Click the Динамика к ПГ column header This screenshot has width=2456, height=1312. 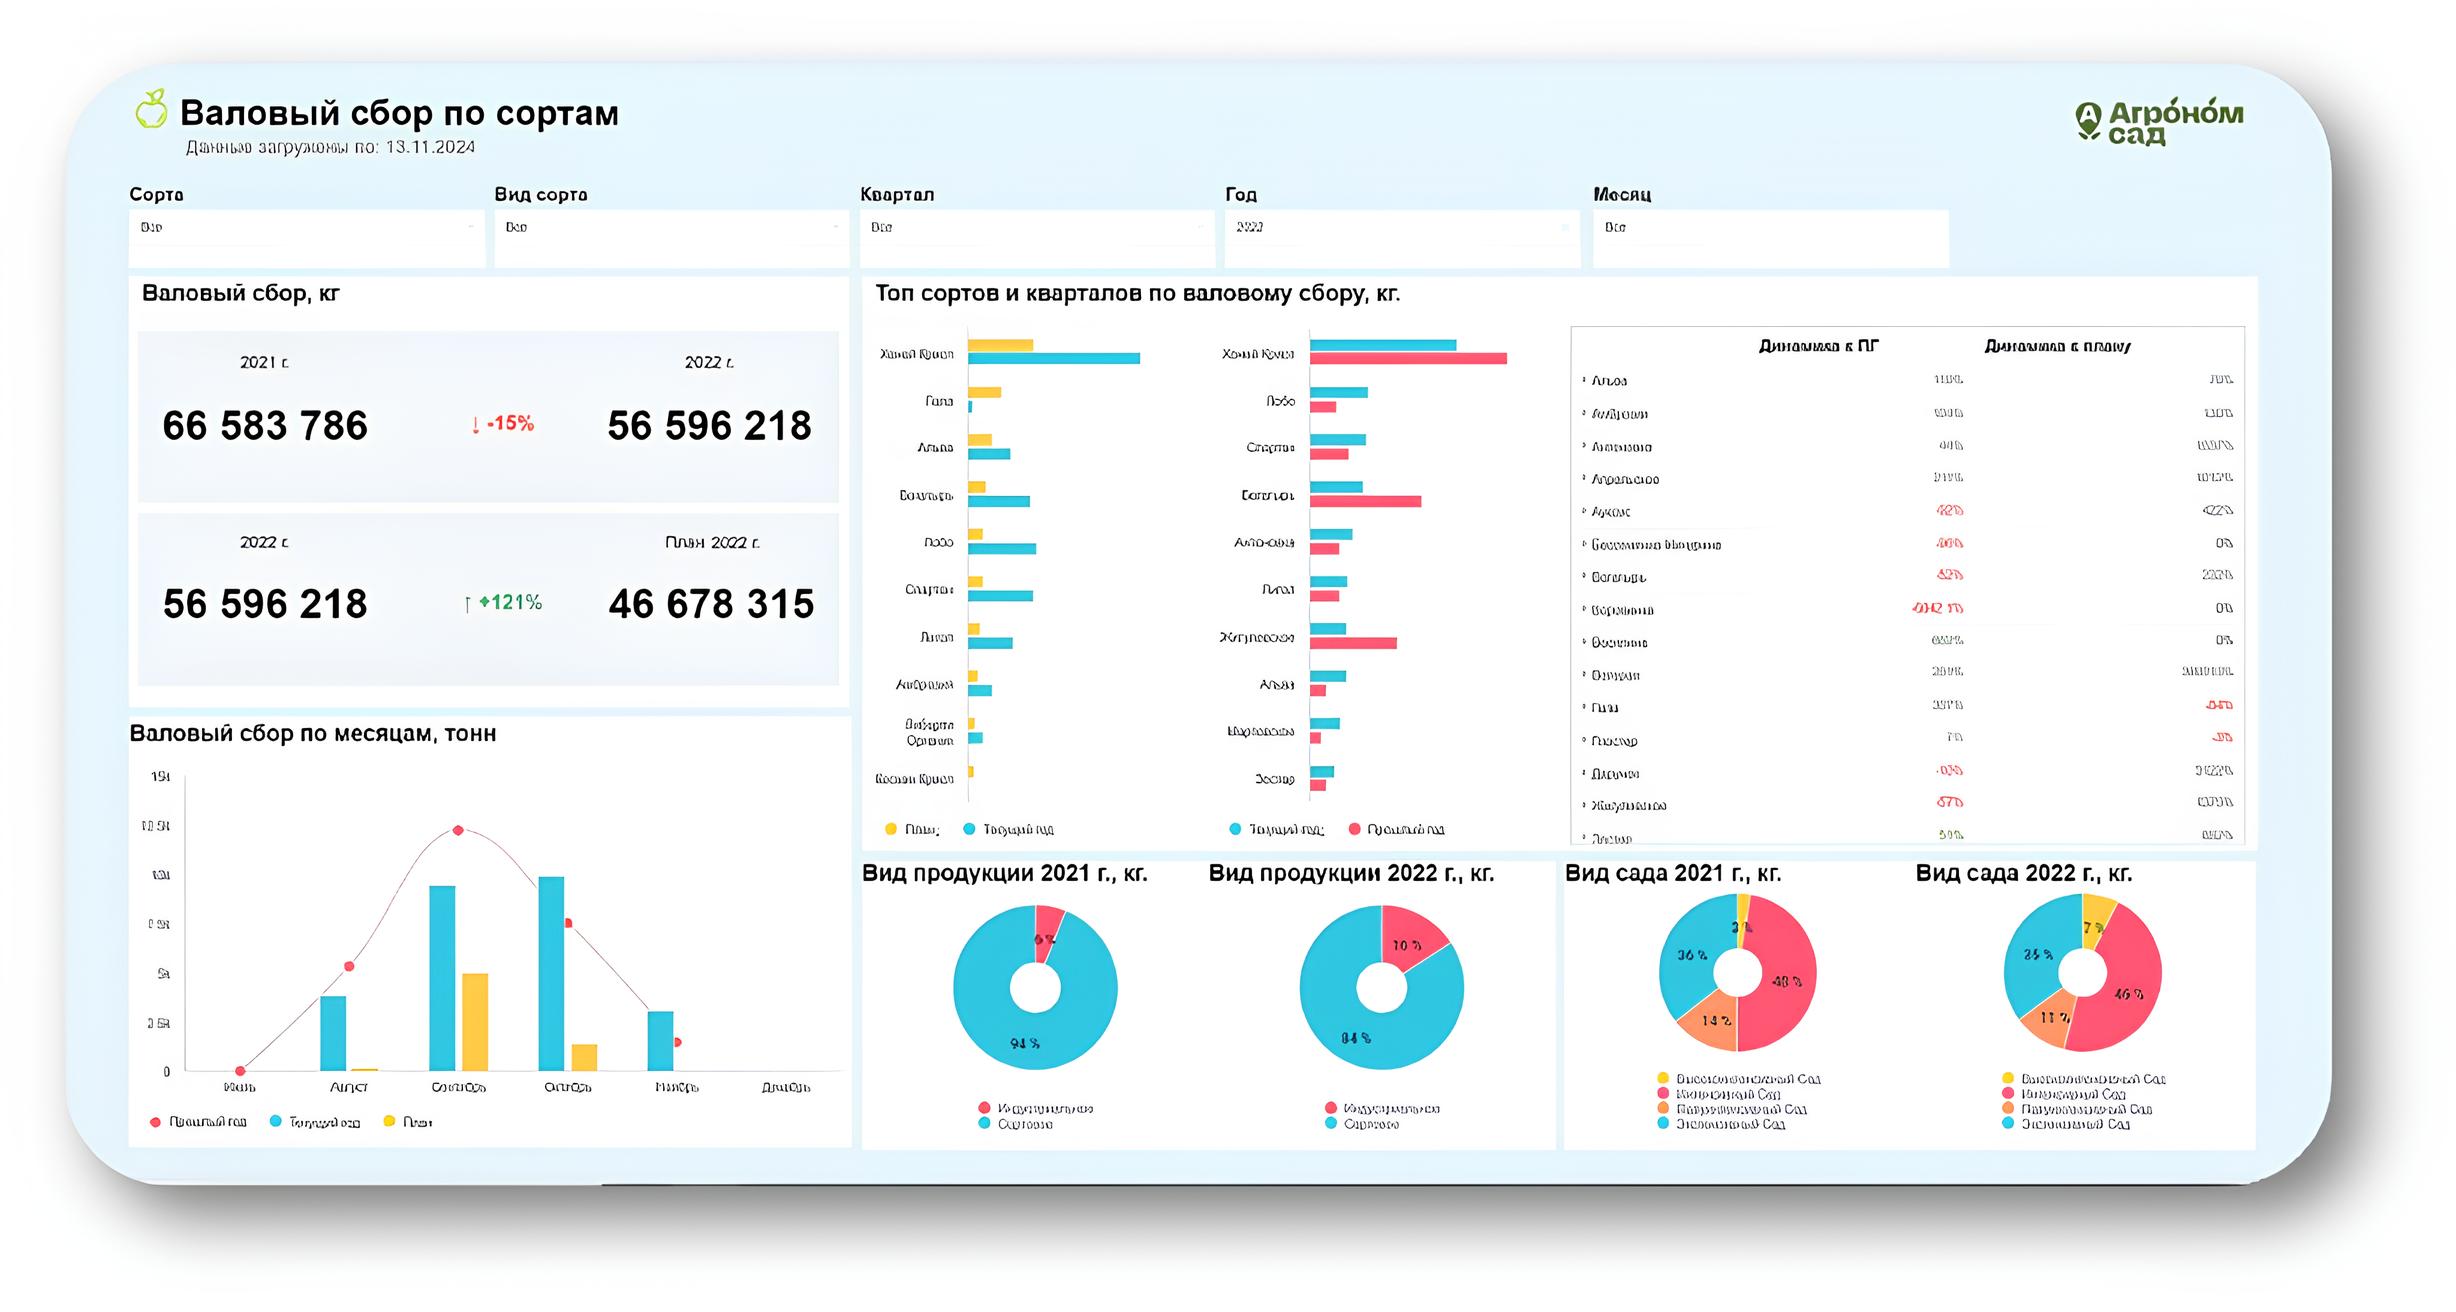coord(1818,346)
